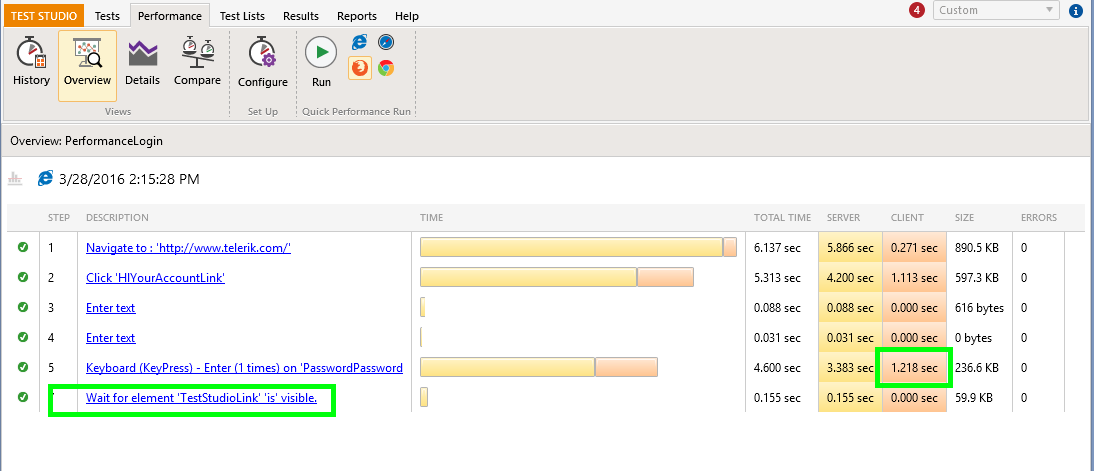Click the red notification badge showing 4
Viewport: 1094px width, 471px height.
point(917,10)
